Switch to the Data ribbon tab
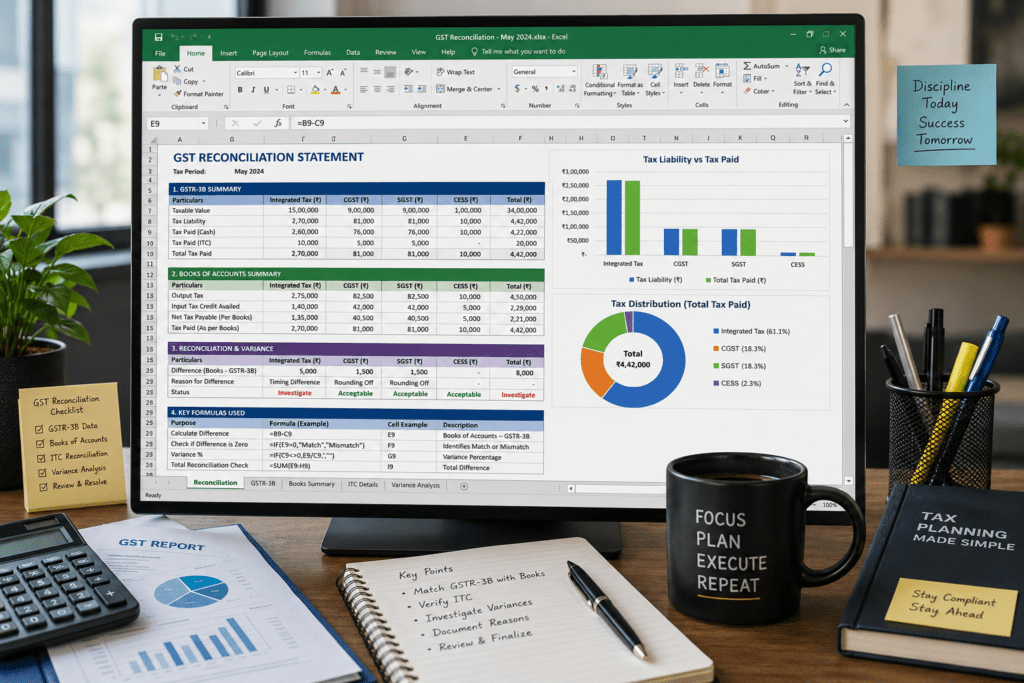 pos(353,52)
